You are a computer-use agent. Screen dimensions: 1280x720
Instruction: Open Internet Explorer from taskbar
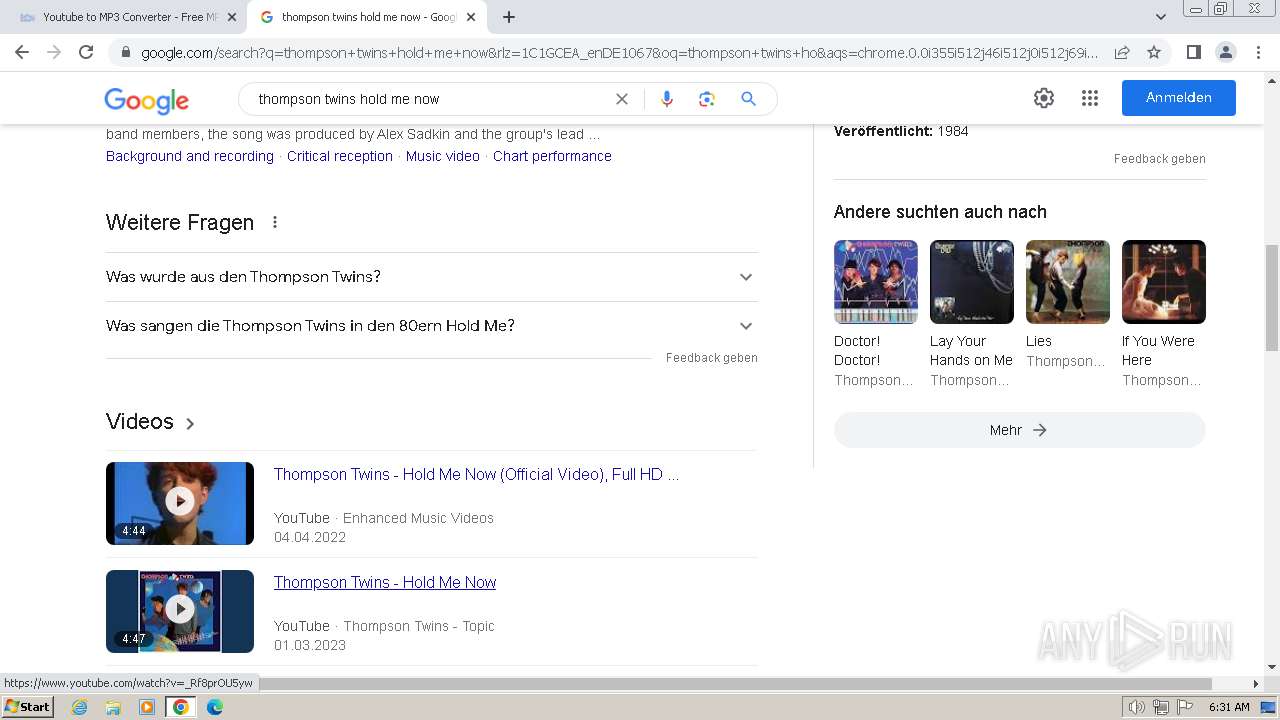[80, 707]
